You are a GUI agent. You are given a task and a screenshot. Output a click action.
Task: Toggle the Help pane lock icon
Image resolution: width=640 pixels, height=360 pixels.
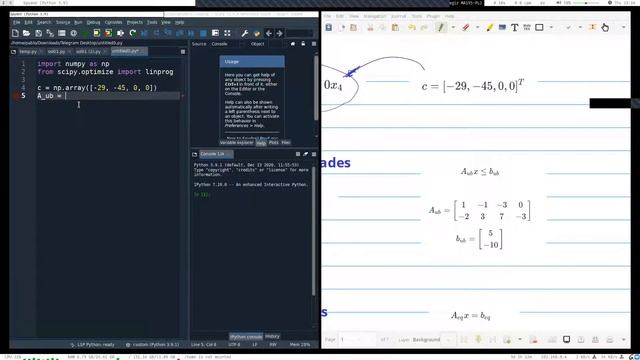pos(303,44)
